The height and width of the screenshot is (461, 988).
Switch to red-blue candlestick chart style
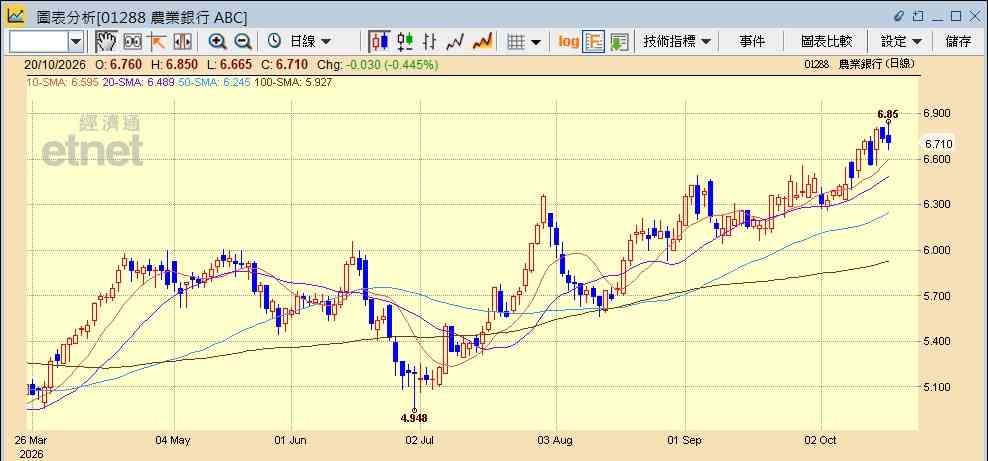tap(379, 42)
